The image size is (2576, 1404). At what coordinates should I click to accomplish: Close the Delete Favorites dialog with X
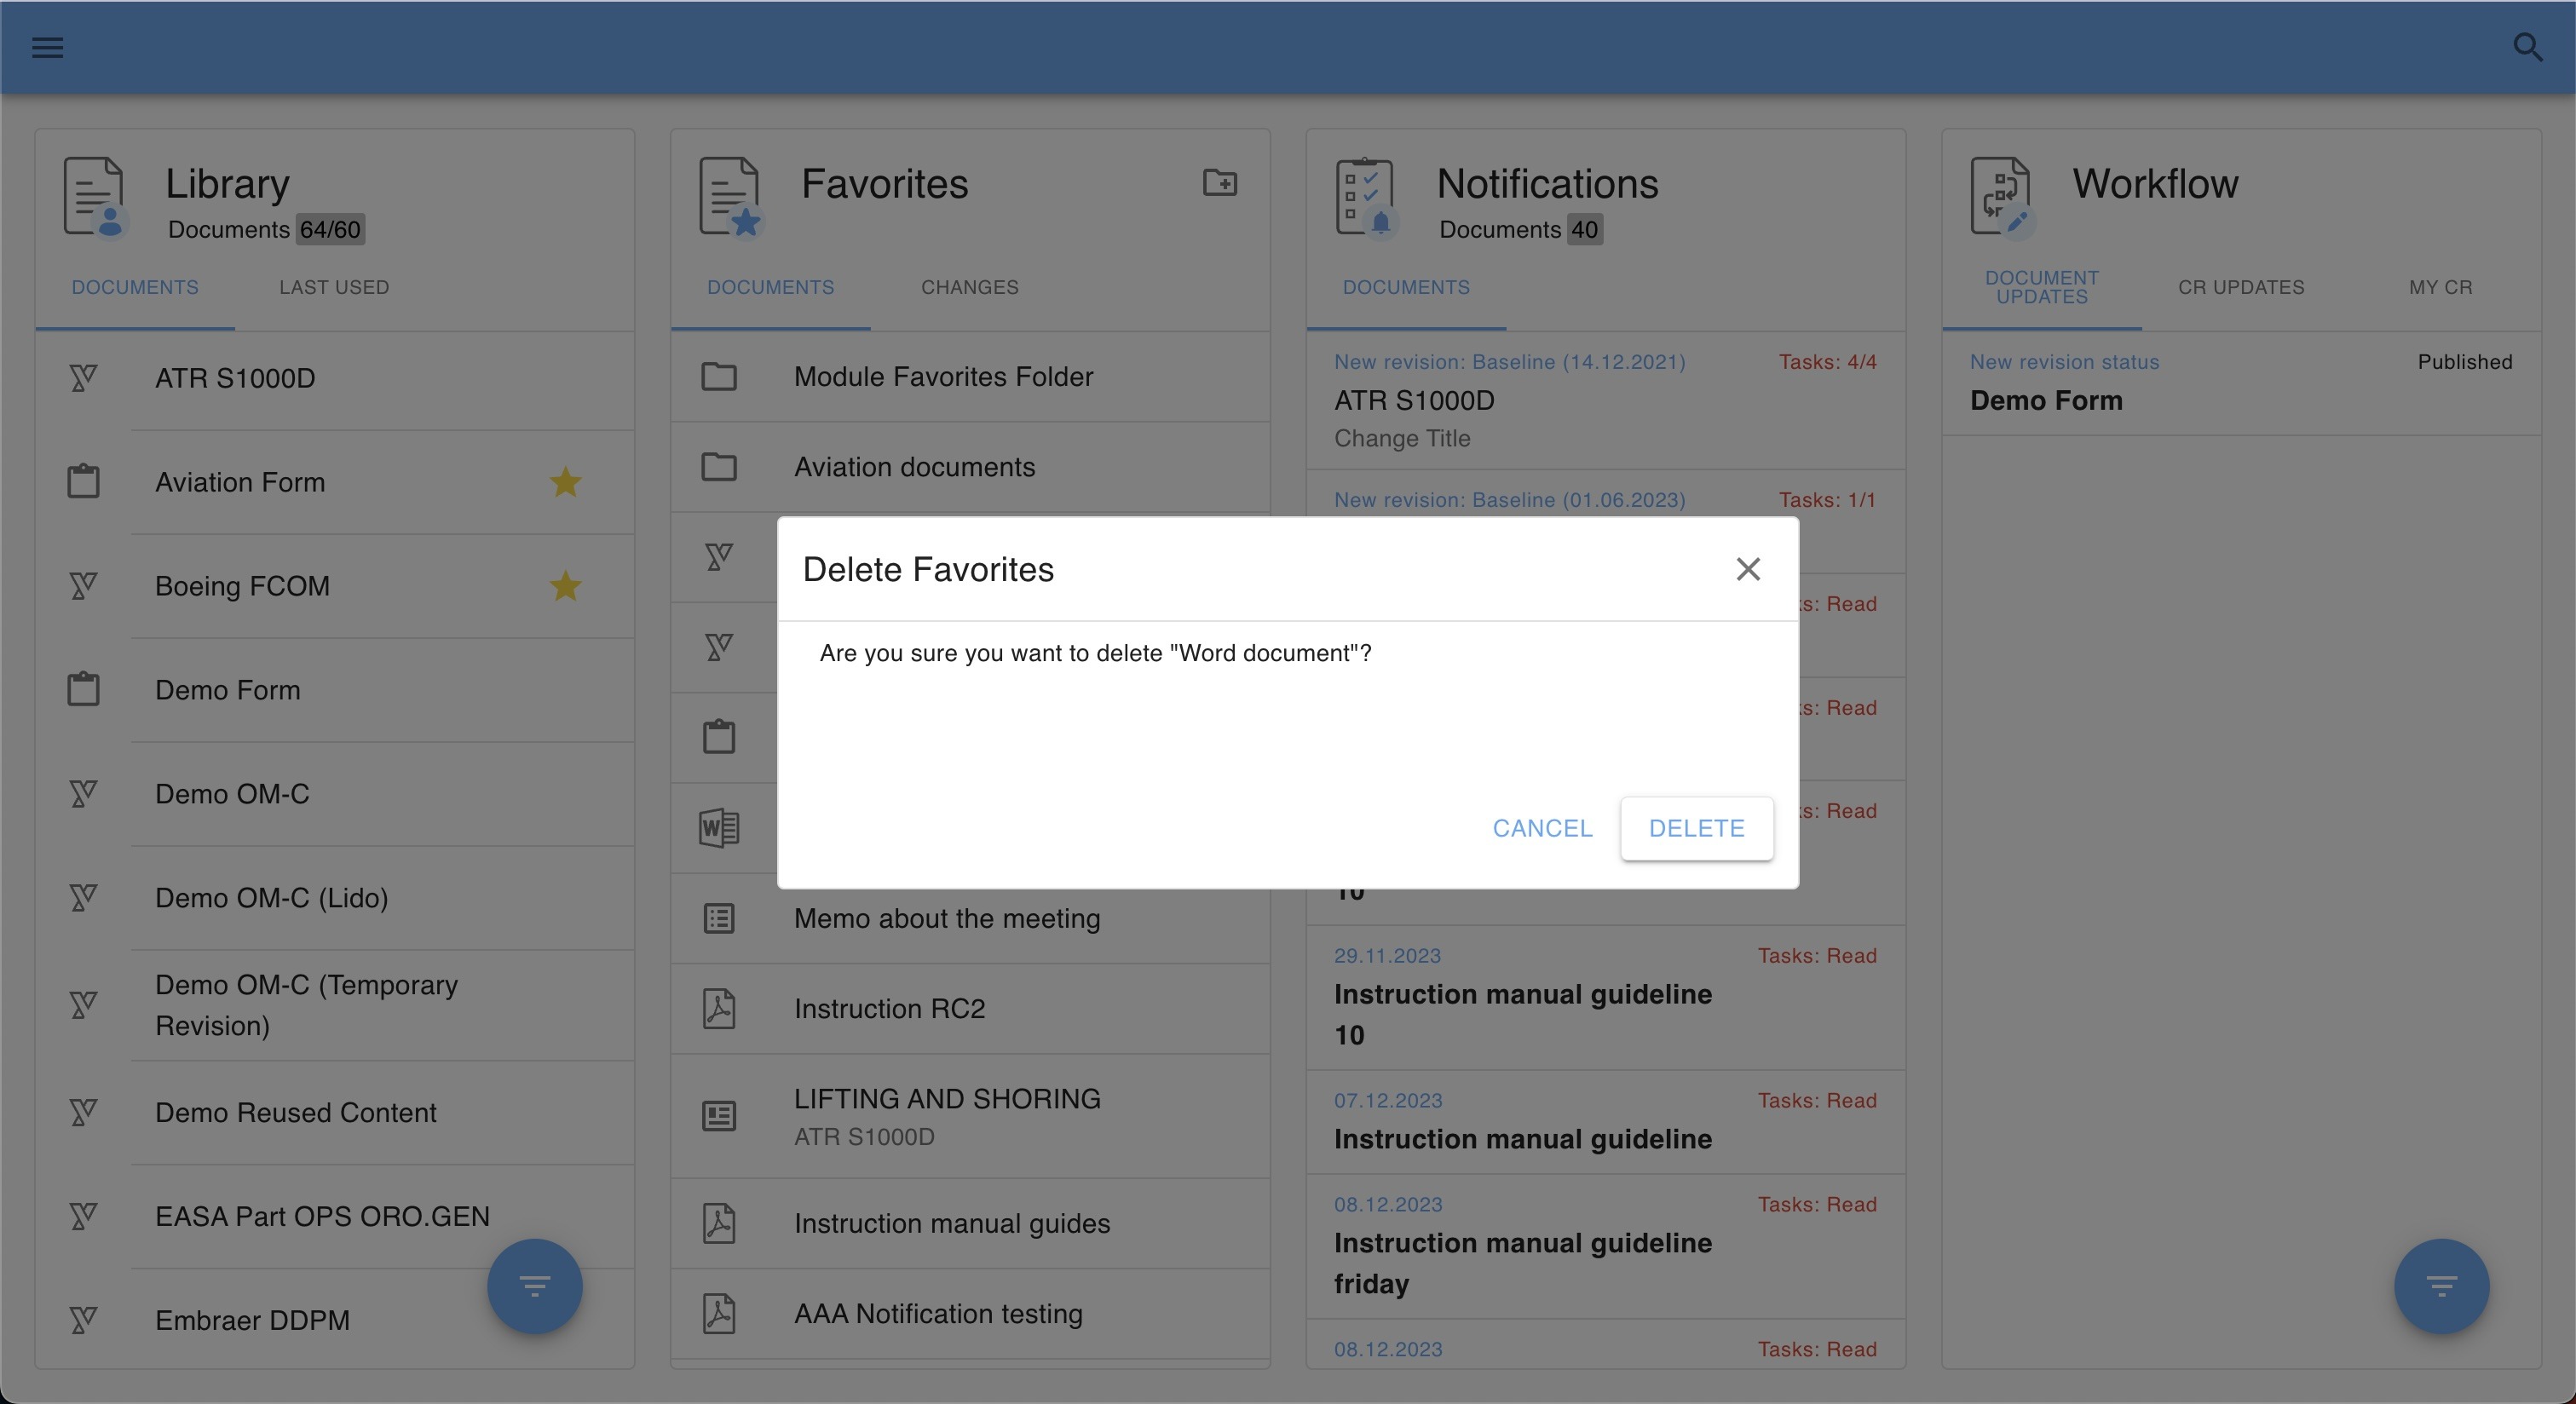point(1747,569)
